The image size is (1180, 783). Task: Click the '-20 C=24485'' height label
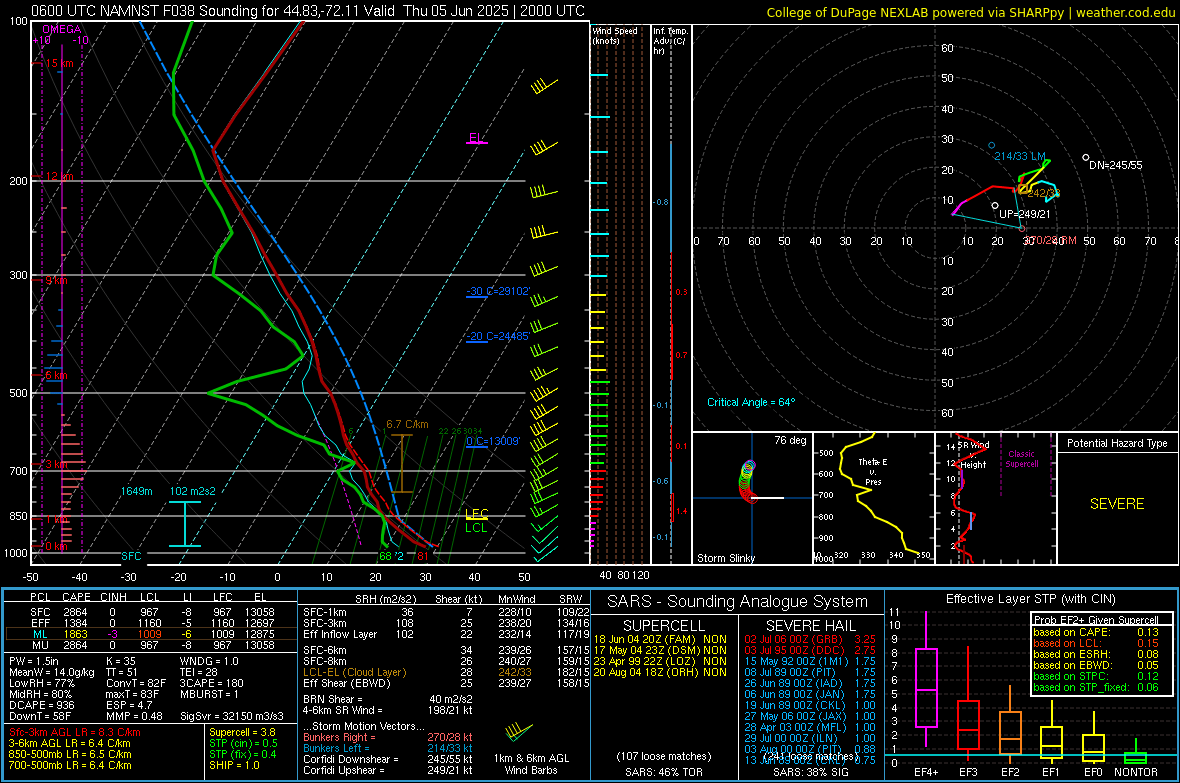[x=497, y=337]
